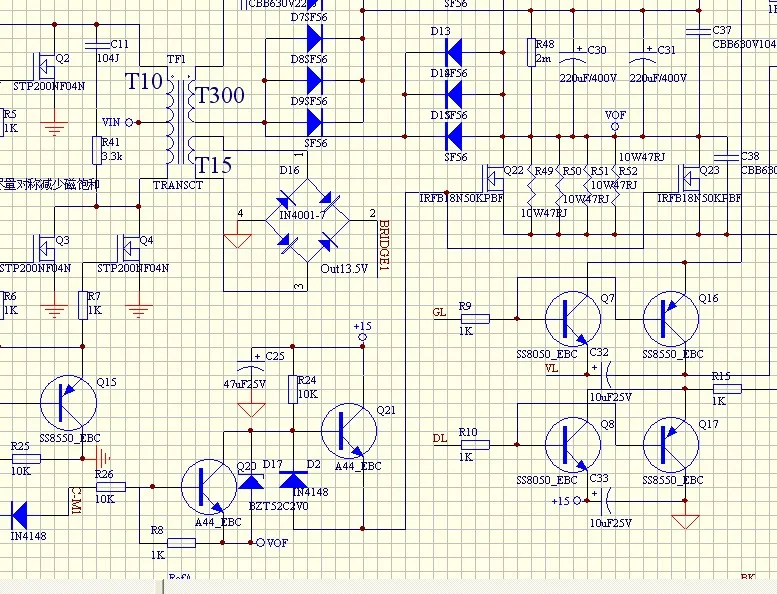Click the D8 SF56 diode symbol
The height and width of the screenshot is (594, 777).
(x=315, y=80)
